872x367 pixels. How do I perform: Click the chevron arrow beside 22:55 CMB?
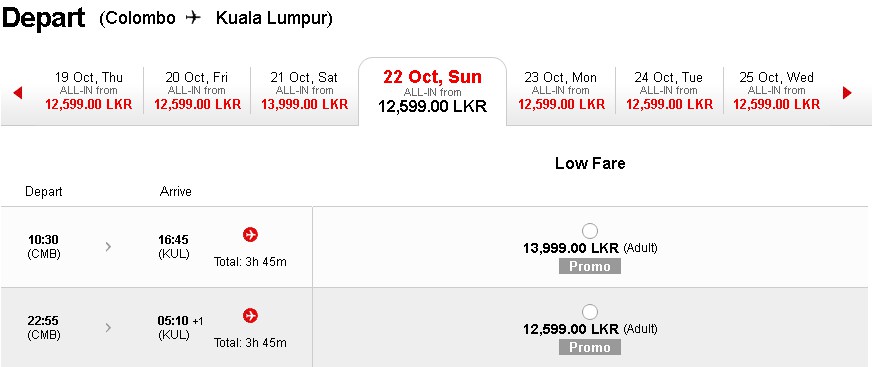108,328
